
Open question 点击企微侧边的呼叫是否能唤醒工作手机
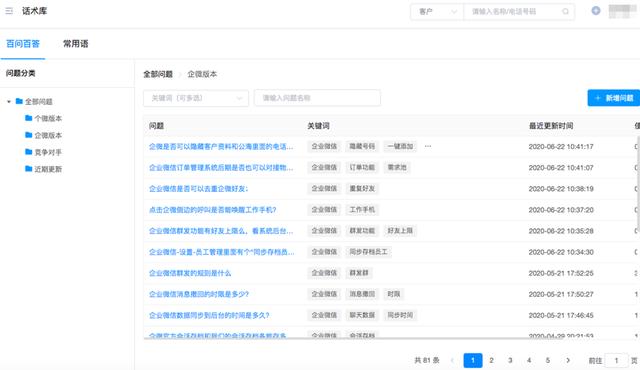click(213, 210)
